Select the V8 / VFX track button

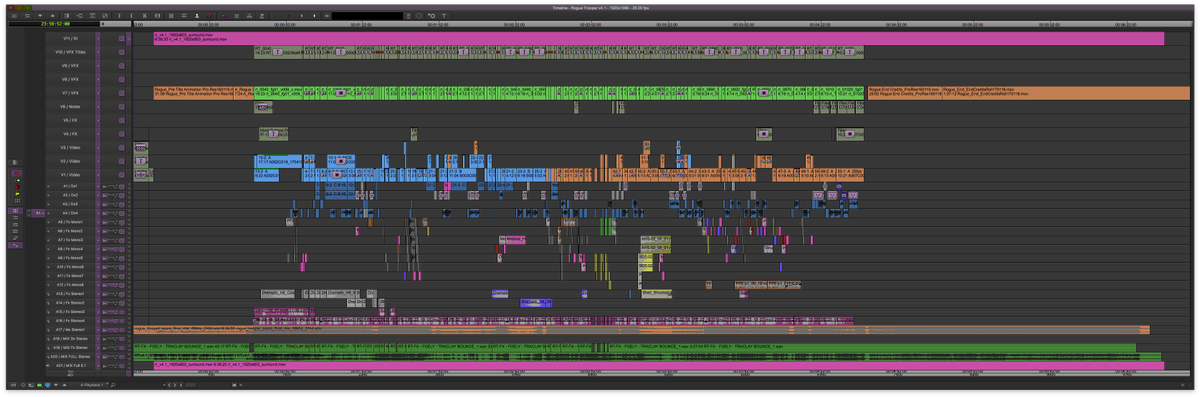(70, 79)
